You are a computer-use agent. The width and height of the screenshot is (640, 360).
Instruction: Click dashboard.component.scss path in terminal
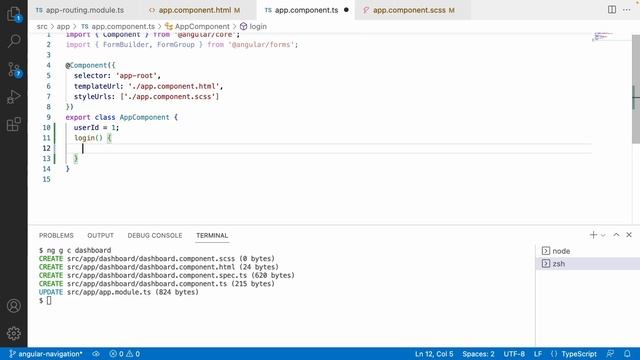point(151,258)
